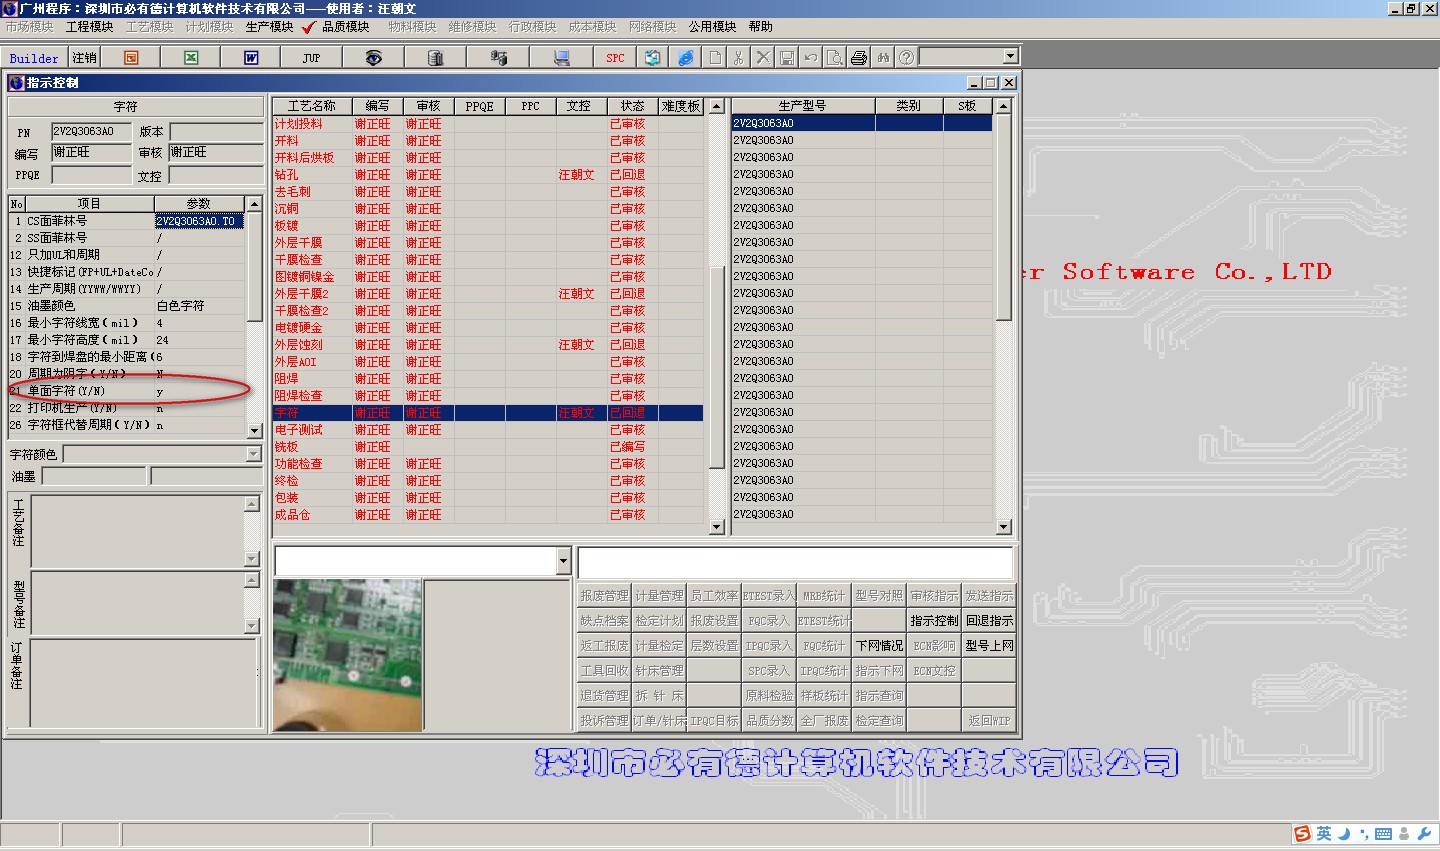Click the 油墨颜色 parameter row
This screenshot has width=1440, height=851.
(127, 306)
